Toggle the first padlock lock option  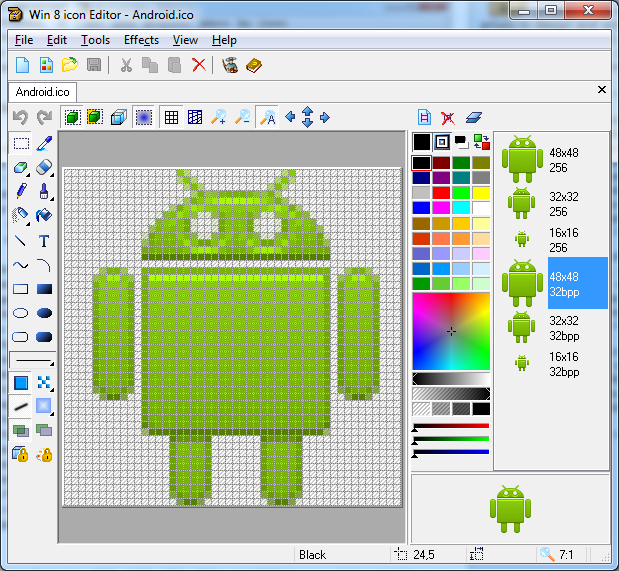click(x=20, y=455)
